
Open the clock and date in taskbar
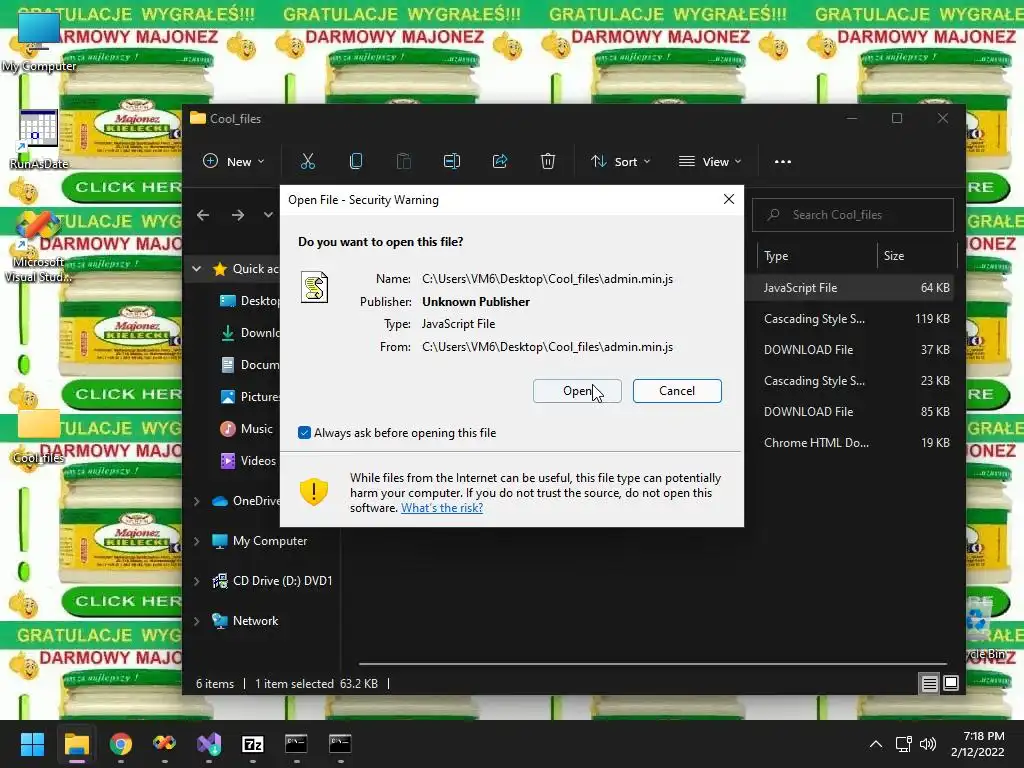pos(978,744)
